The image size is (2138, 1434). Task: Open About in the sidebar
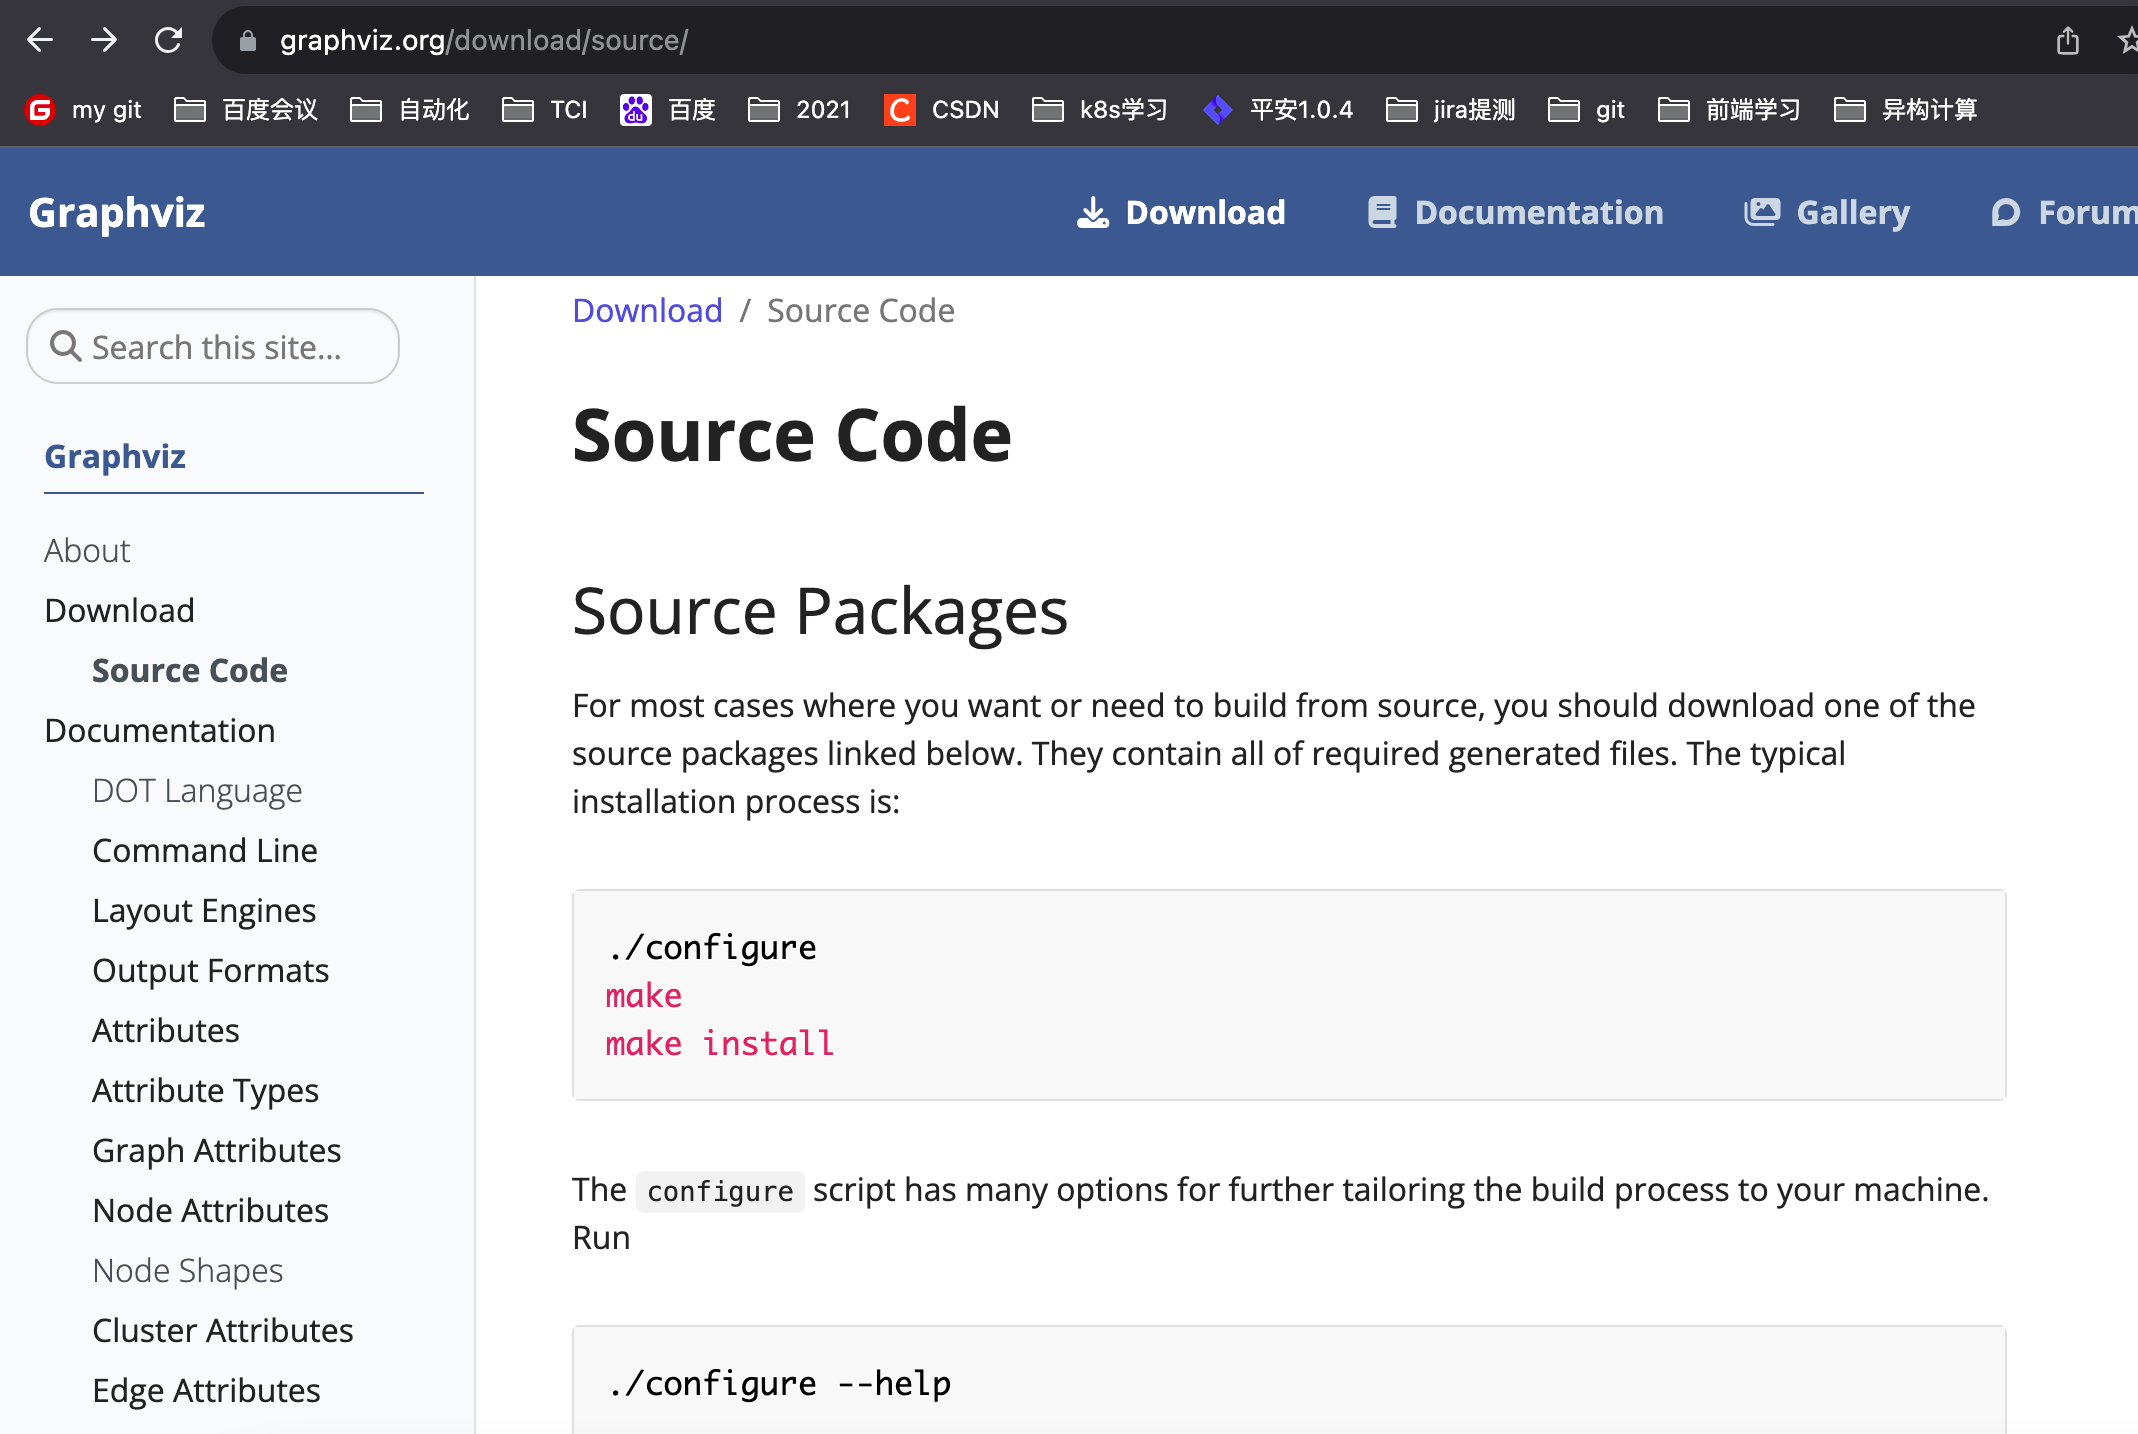tap(87, 550)
